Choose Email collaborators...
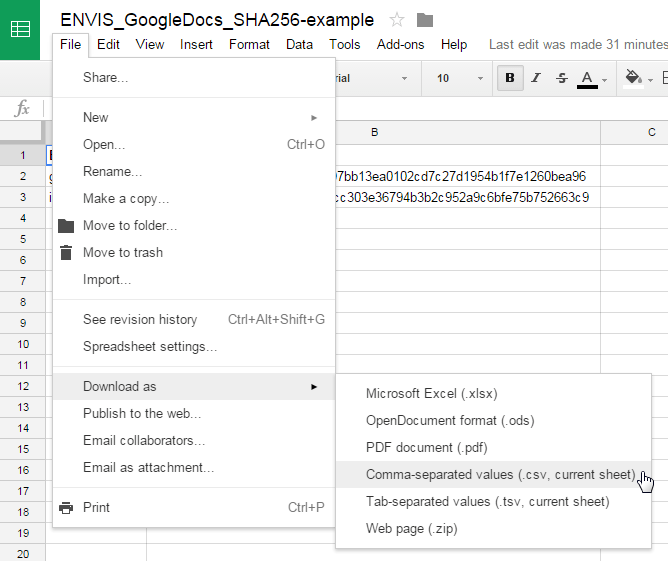 point(194,440)
